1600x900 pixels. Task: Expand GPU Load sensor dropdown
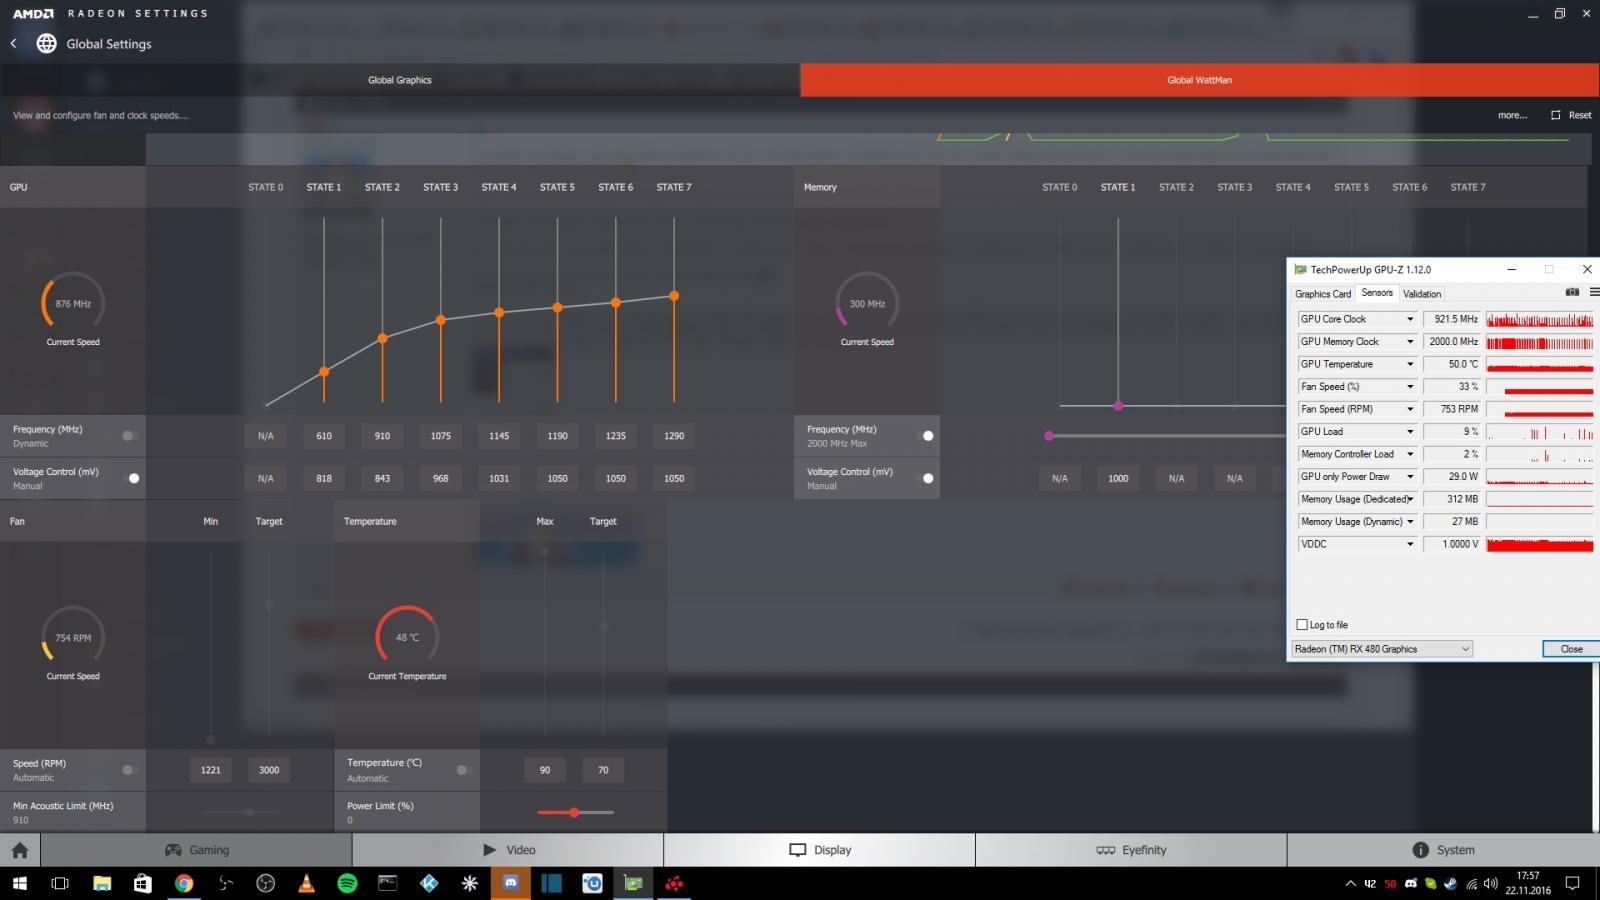(x=1410, y=432)
